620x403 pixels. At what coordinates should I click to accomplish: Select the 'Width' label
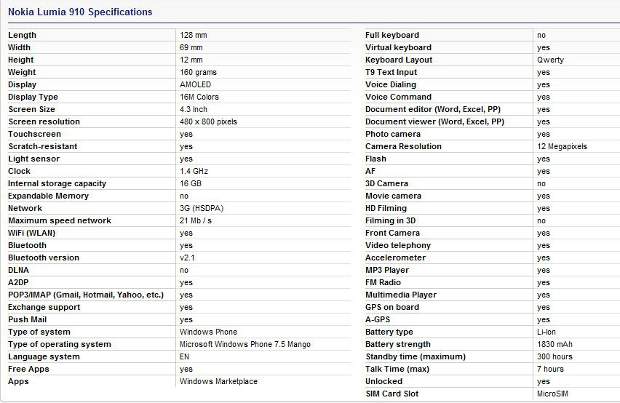click(19, 47)
